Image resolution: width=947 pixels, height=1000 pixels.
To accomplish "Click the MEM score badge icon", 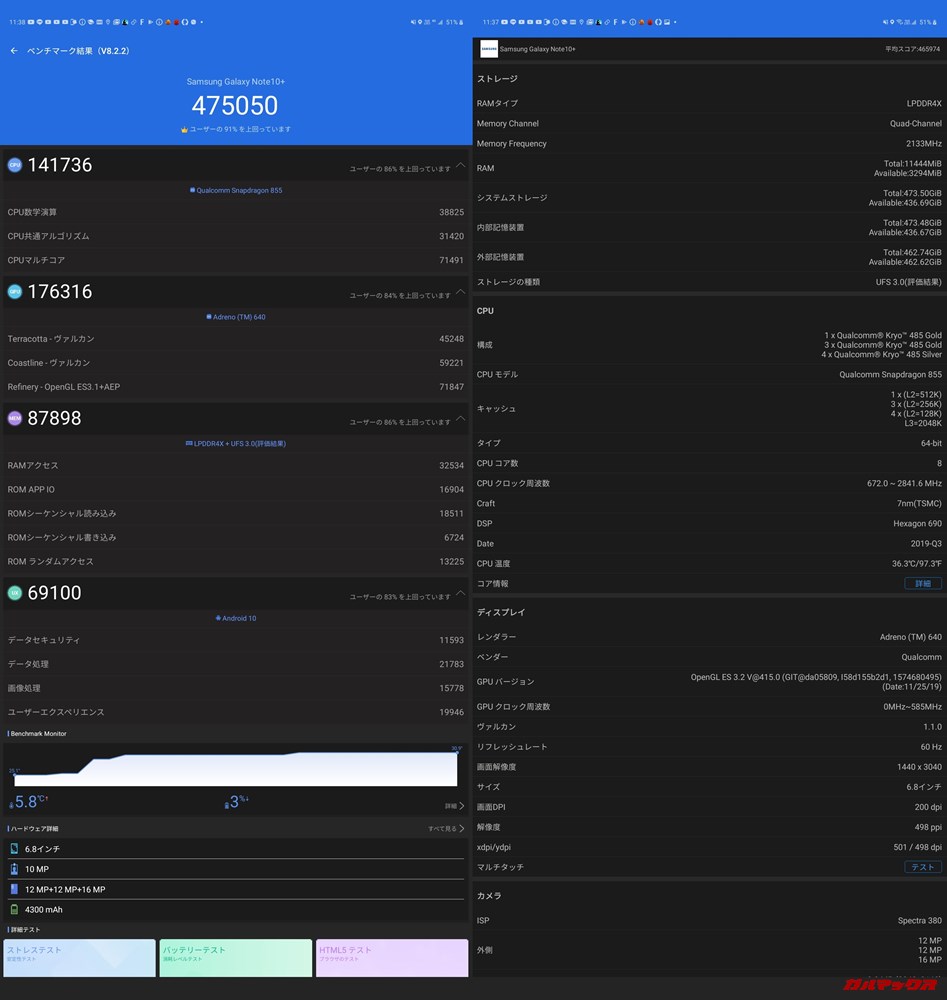I will [14, 418].
